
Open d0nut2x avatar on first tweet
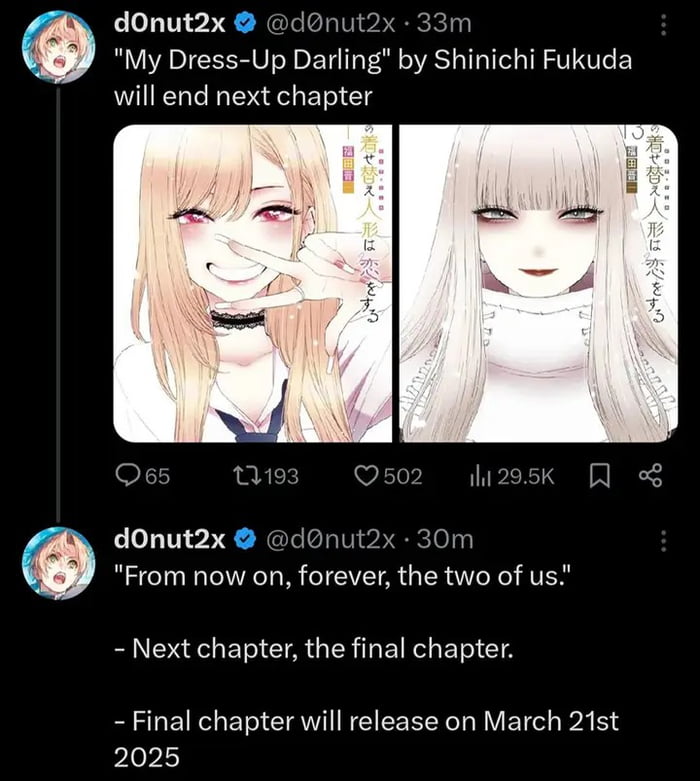(x=58, y=47)
